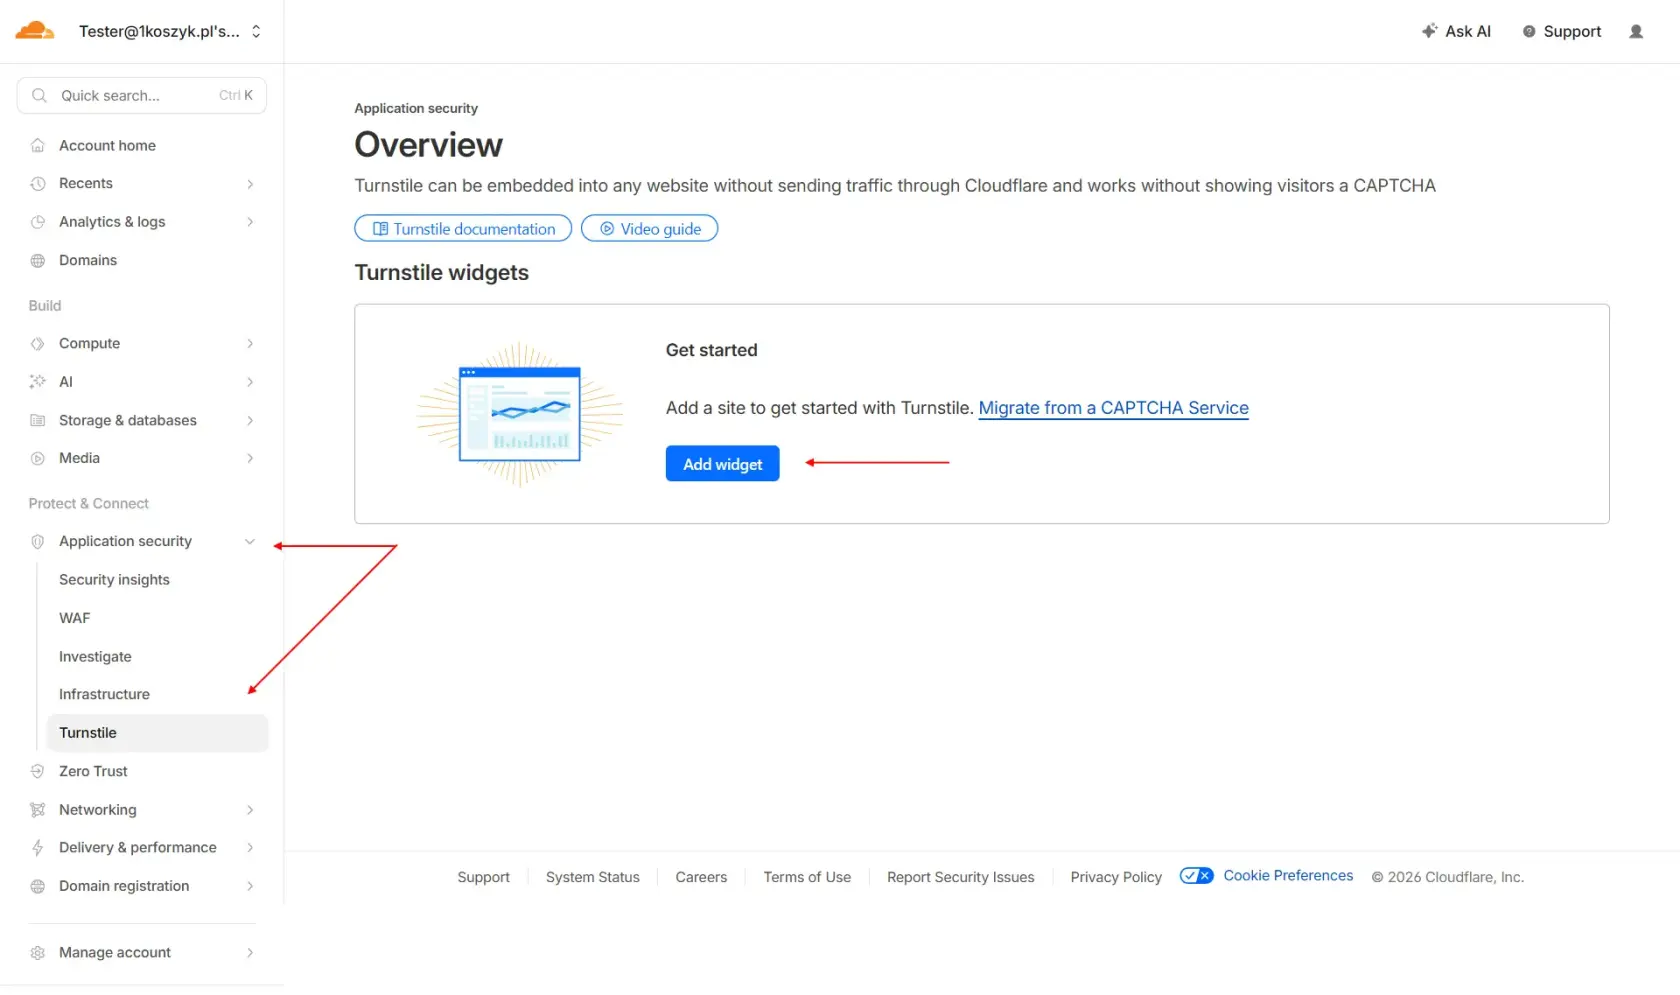Open Migrate from a CAPTCHA Service
This screenshot has height=995, width=1680.
(1113, 408)
